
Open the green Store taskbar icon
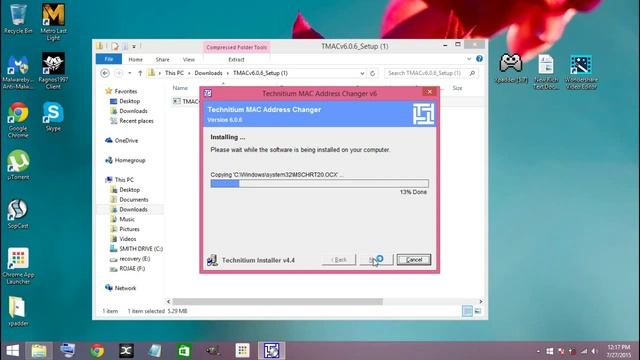click(184, 351)
